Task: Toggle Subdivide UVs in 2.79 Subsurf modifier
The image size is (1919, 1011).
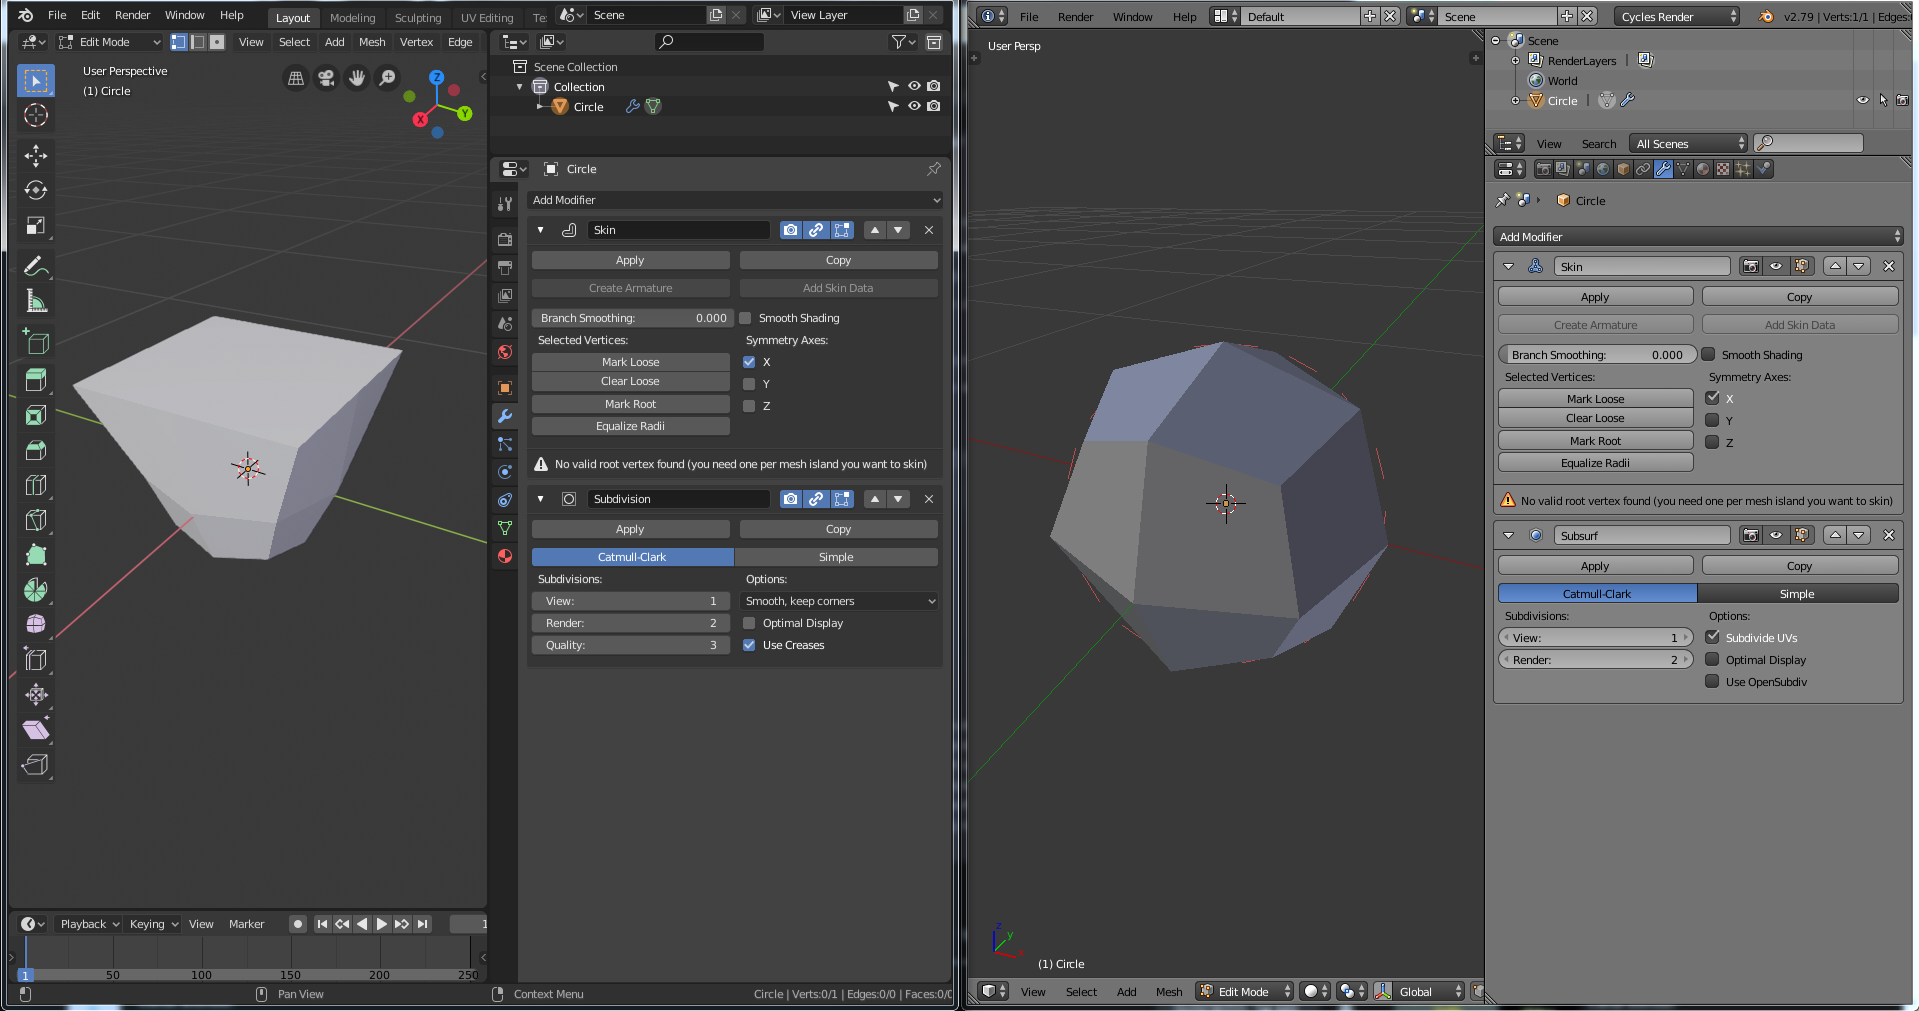Action: point(1712,637)
